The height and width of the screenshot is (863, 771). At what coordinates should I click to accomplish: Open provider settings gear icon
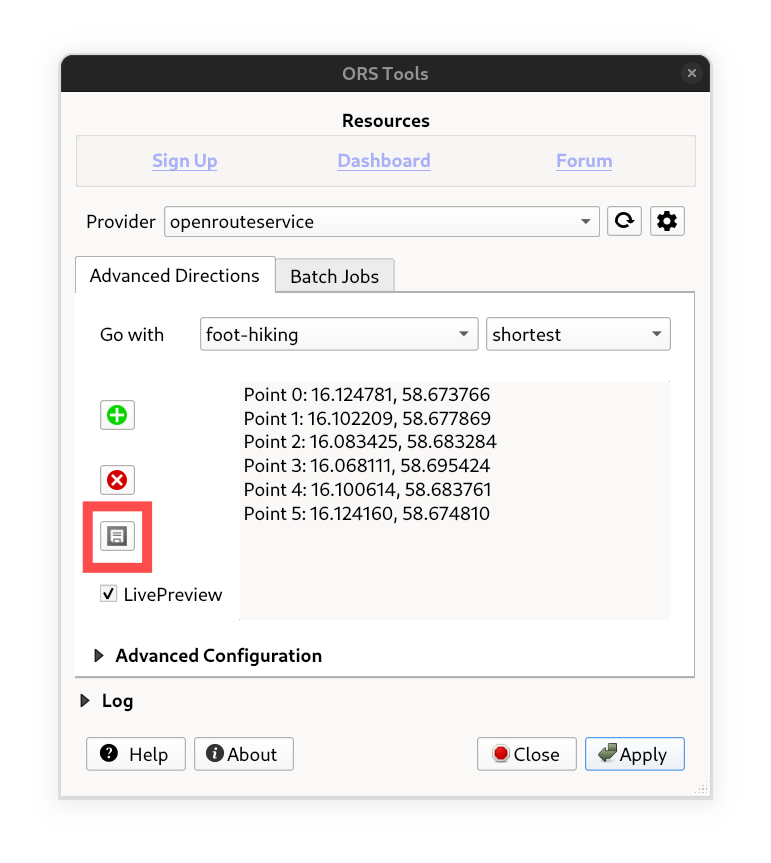point(667,221)
